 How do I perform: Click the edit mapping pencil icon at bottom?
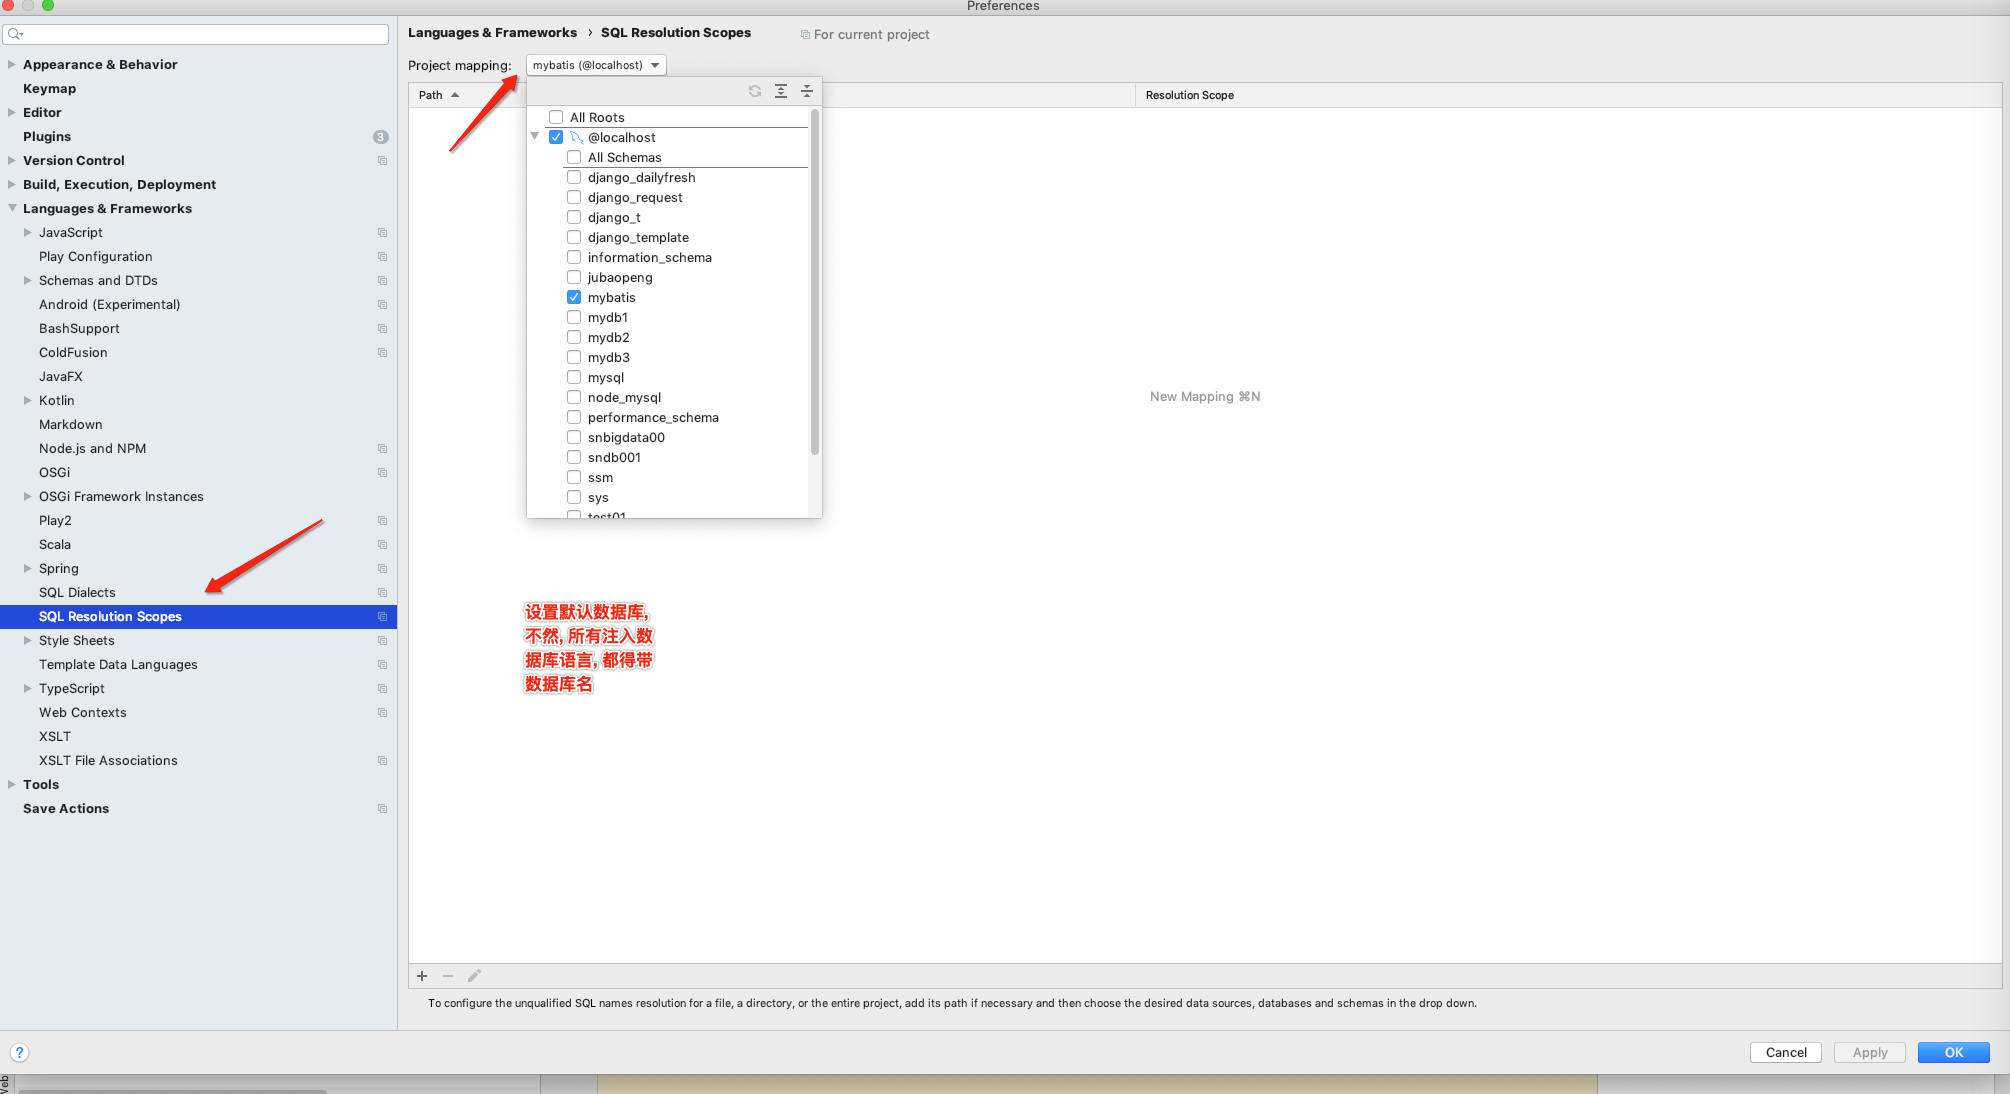pyautogui.click(x=473, y=975)
